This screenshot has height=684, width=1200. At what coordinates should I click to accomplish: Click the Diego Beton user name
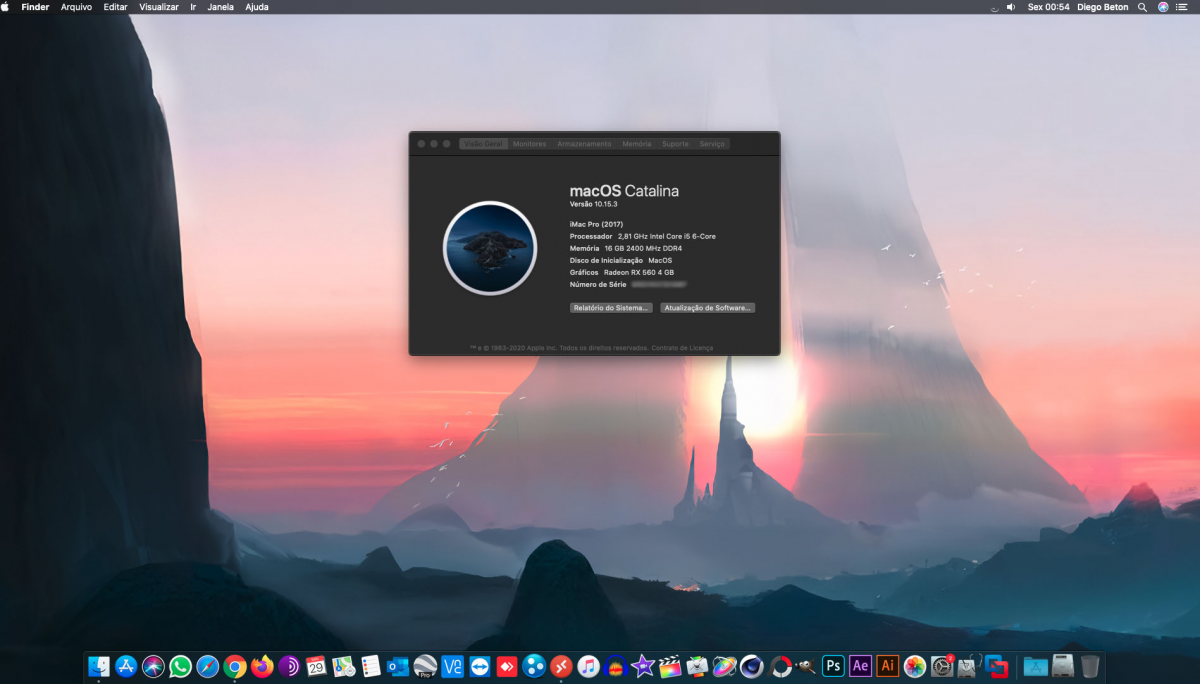point(1103,6)
